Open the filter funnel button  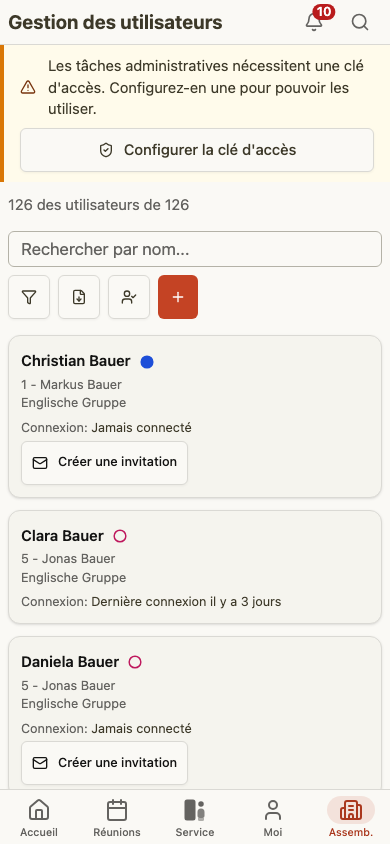pyautogui.click(x=29, y=297)
